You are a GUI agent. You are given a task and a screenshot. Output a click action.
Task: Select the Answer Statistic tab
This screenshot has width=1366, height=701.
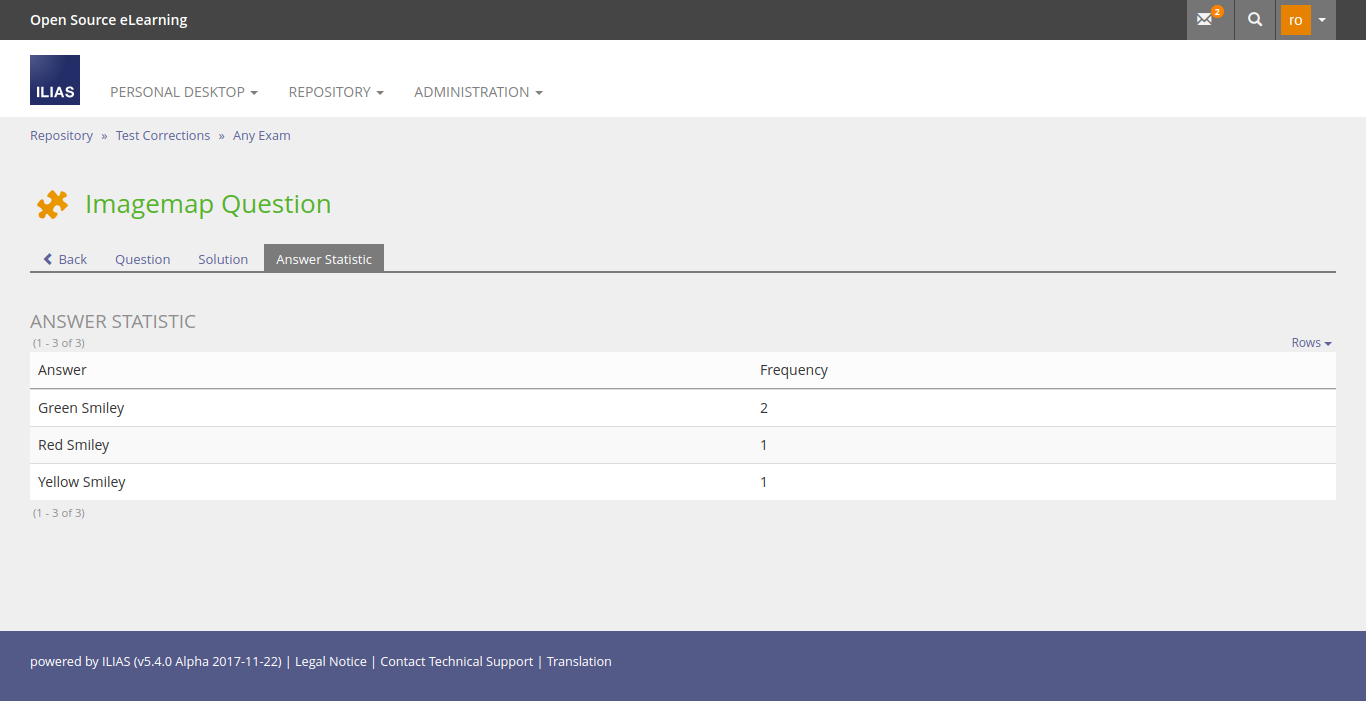[x=324, y=259]
